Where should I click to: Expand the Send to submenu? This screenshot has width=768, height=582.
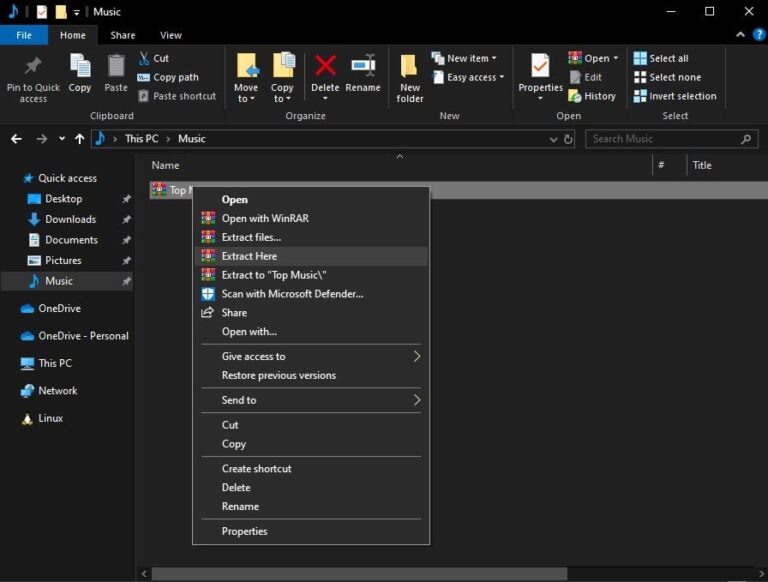click(311, 400)
